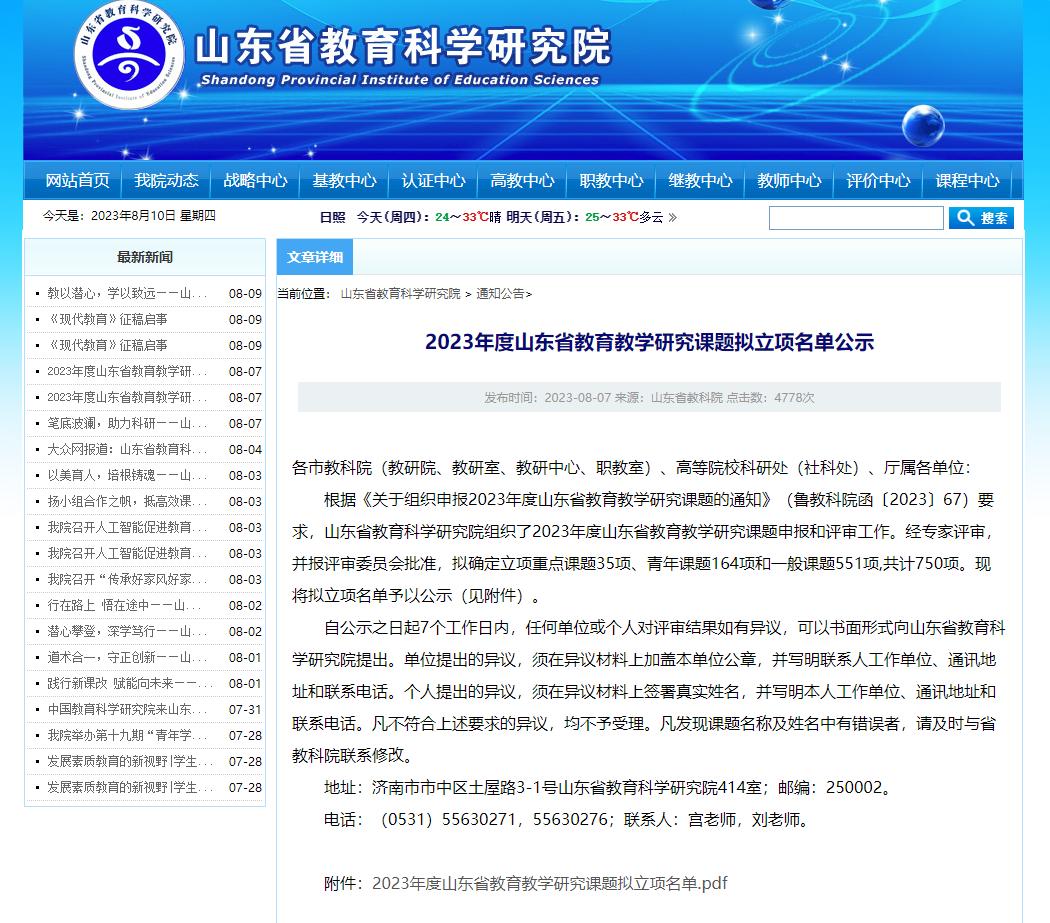Viewport: 1050px width, 923px height.
Task: Click the English subtitle Shandong Provincial Institute of Education Sciences
Action: 400,80
